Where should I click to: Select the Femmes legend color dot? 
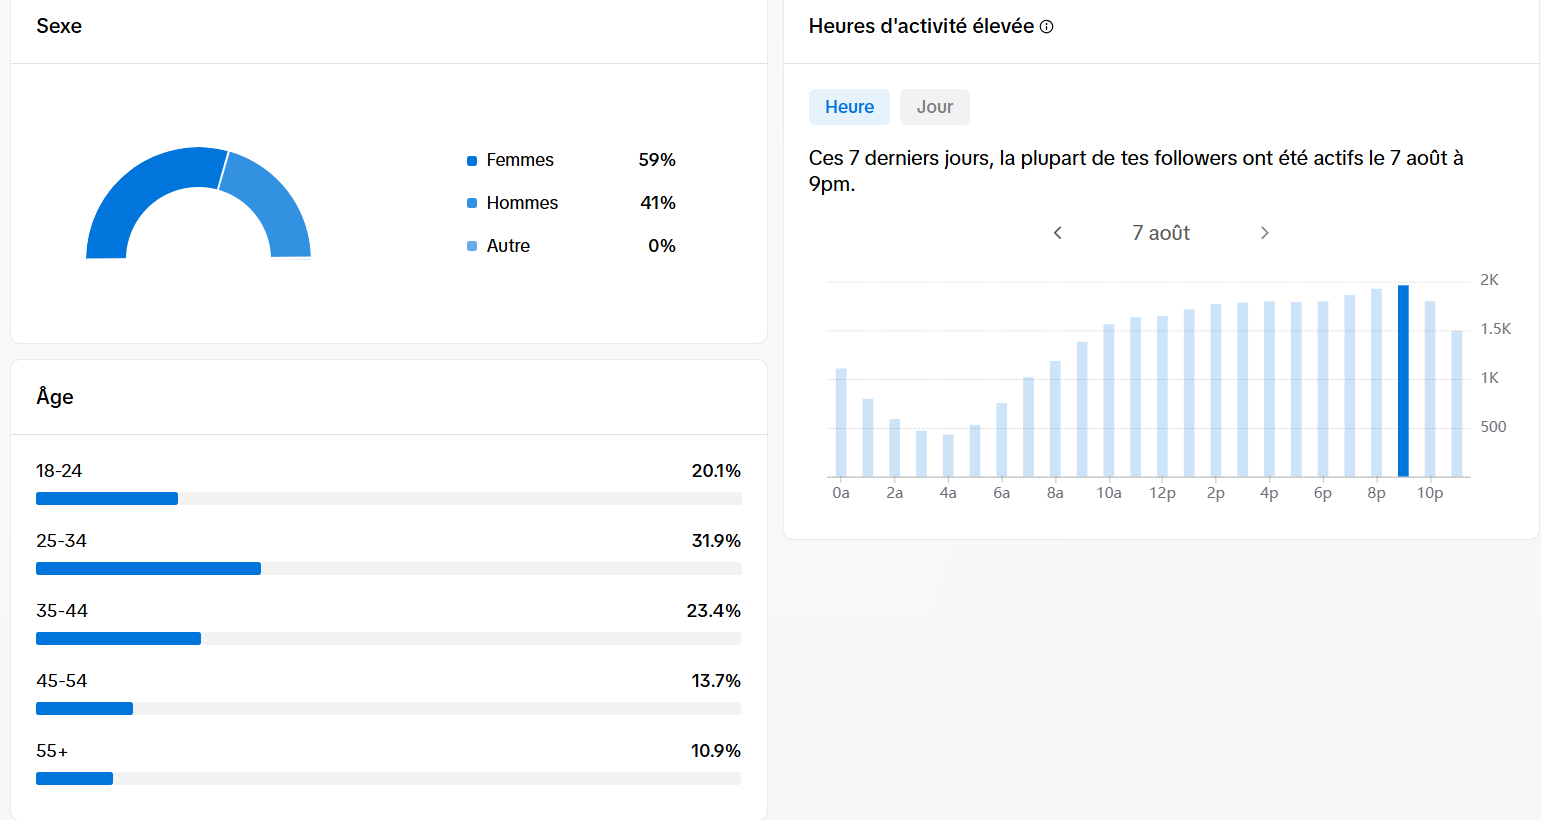[x=472, y=161]
